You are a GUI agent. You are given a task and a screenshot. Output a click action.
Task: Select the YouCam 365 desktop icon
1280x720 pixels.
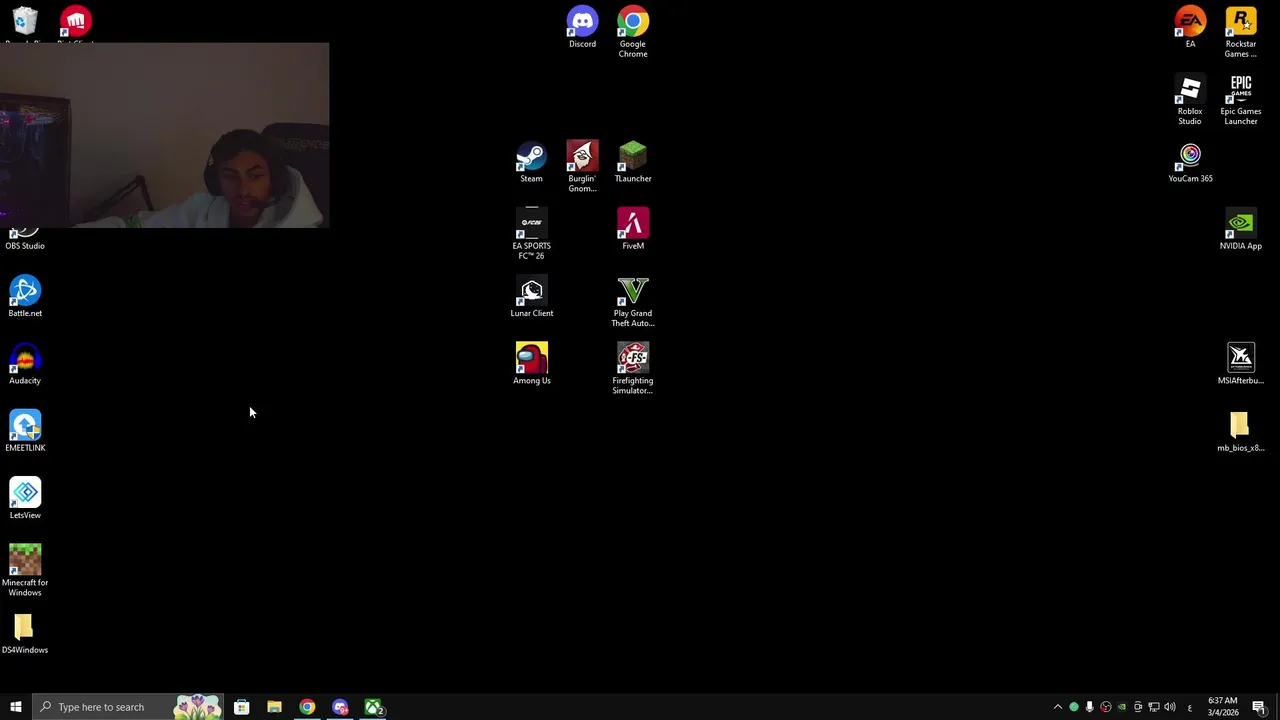click(x=1190, y=162)
